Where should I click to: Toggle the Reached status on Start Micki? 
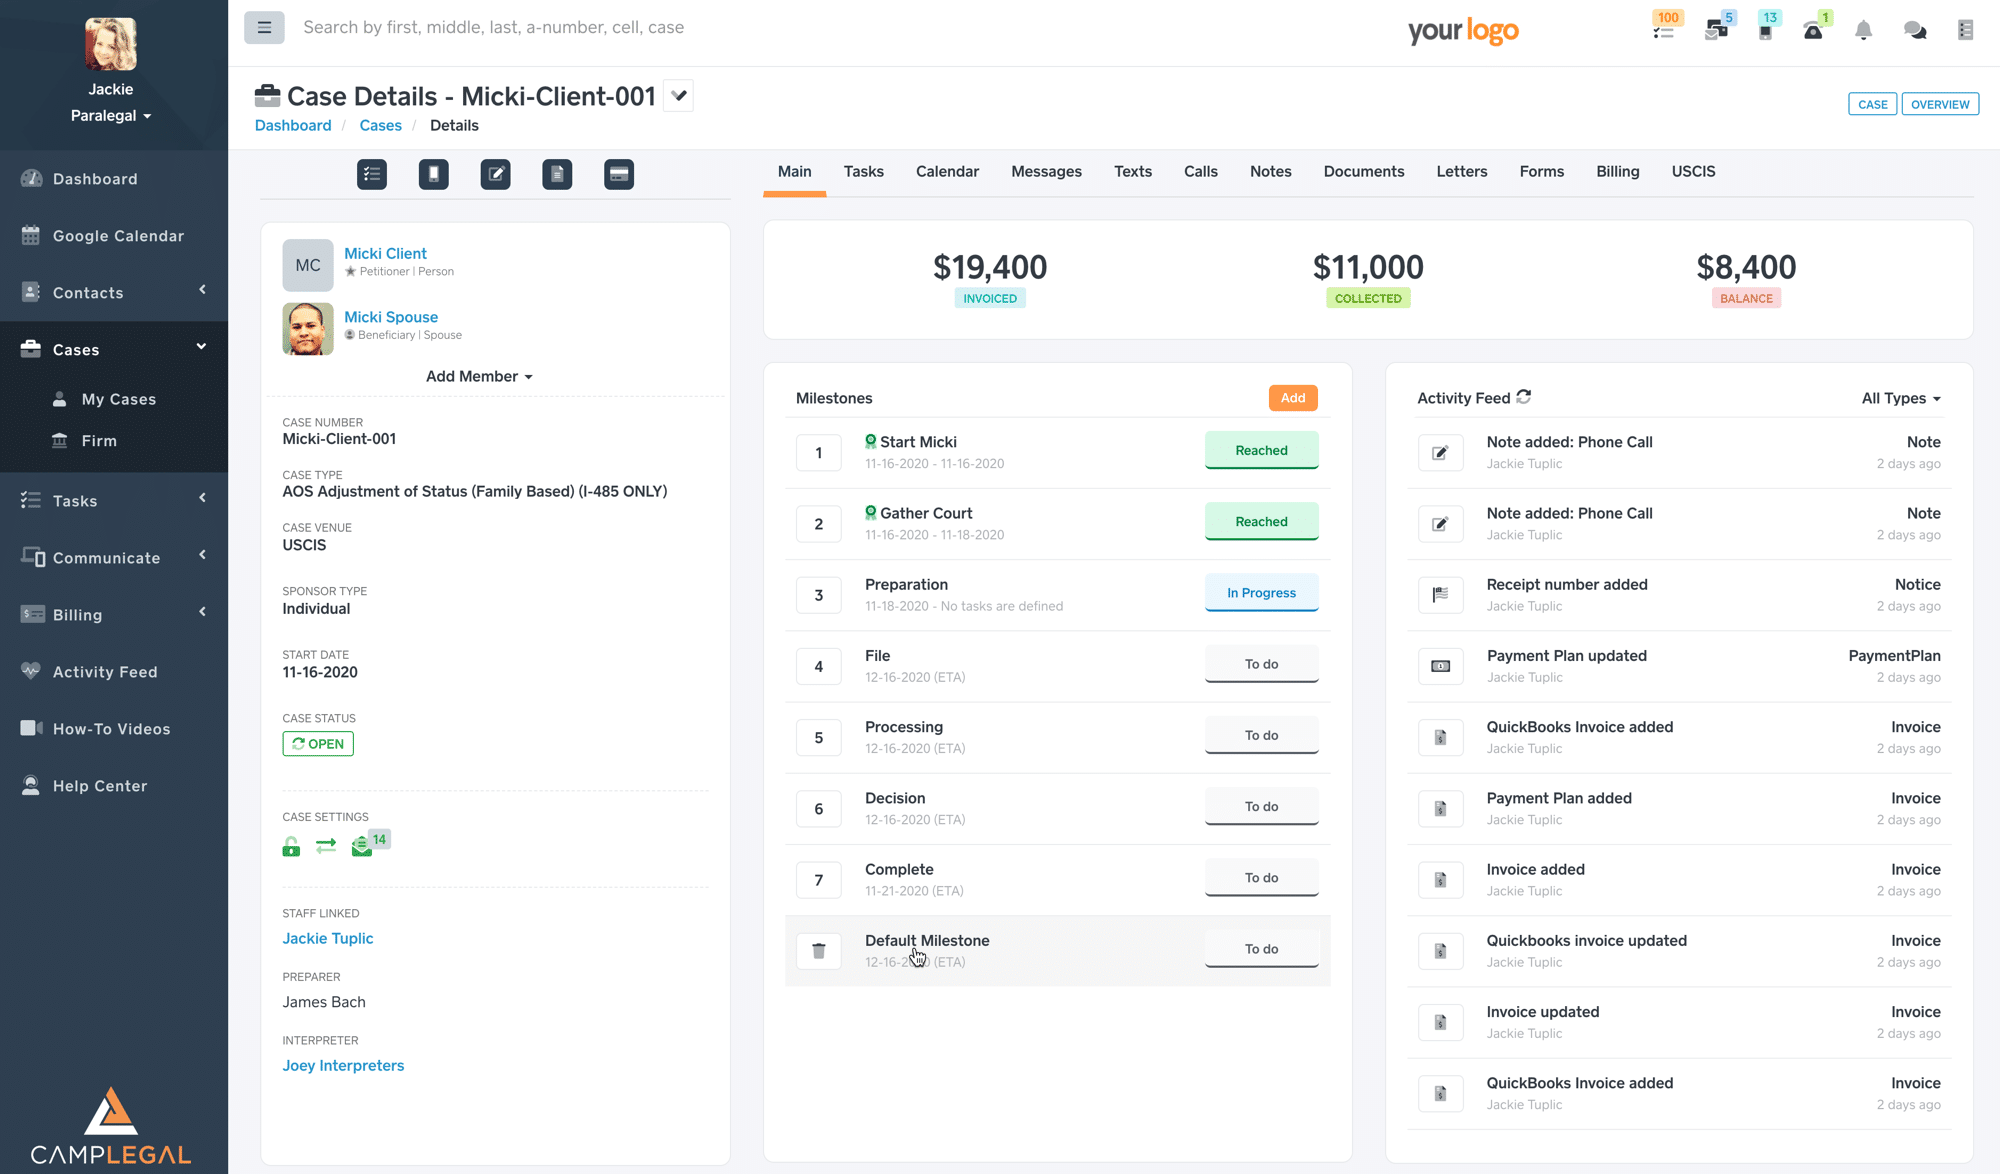point(1261,450)
